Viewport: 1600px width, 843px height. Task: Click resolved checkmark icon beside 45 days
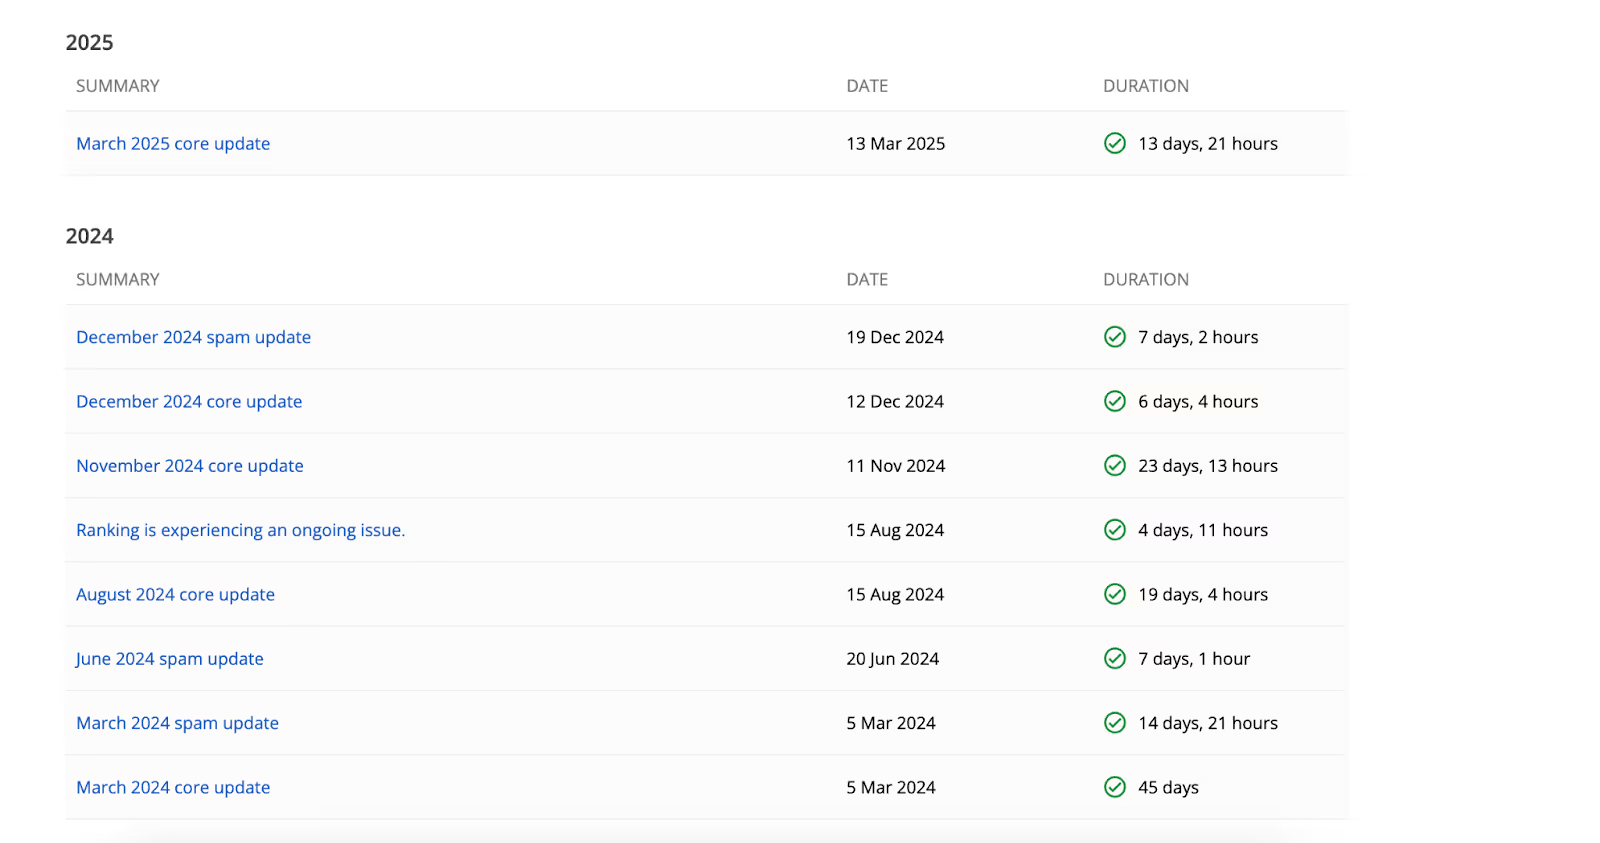point(1115,787)
